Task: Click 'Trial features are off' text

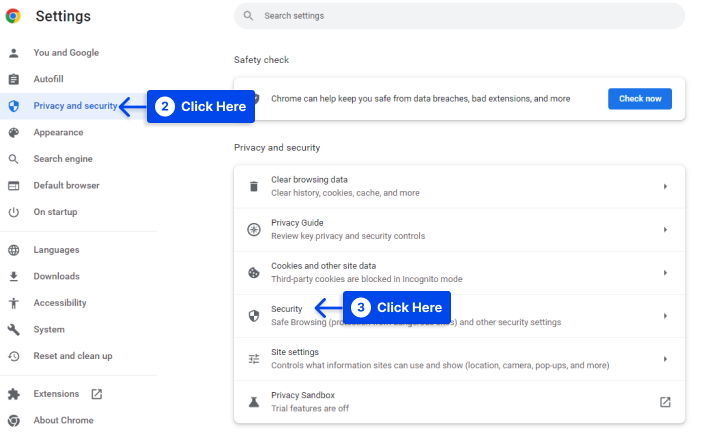Action: click(x=310, y=408)
